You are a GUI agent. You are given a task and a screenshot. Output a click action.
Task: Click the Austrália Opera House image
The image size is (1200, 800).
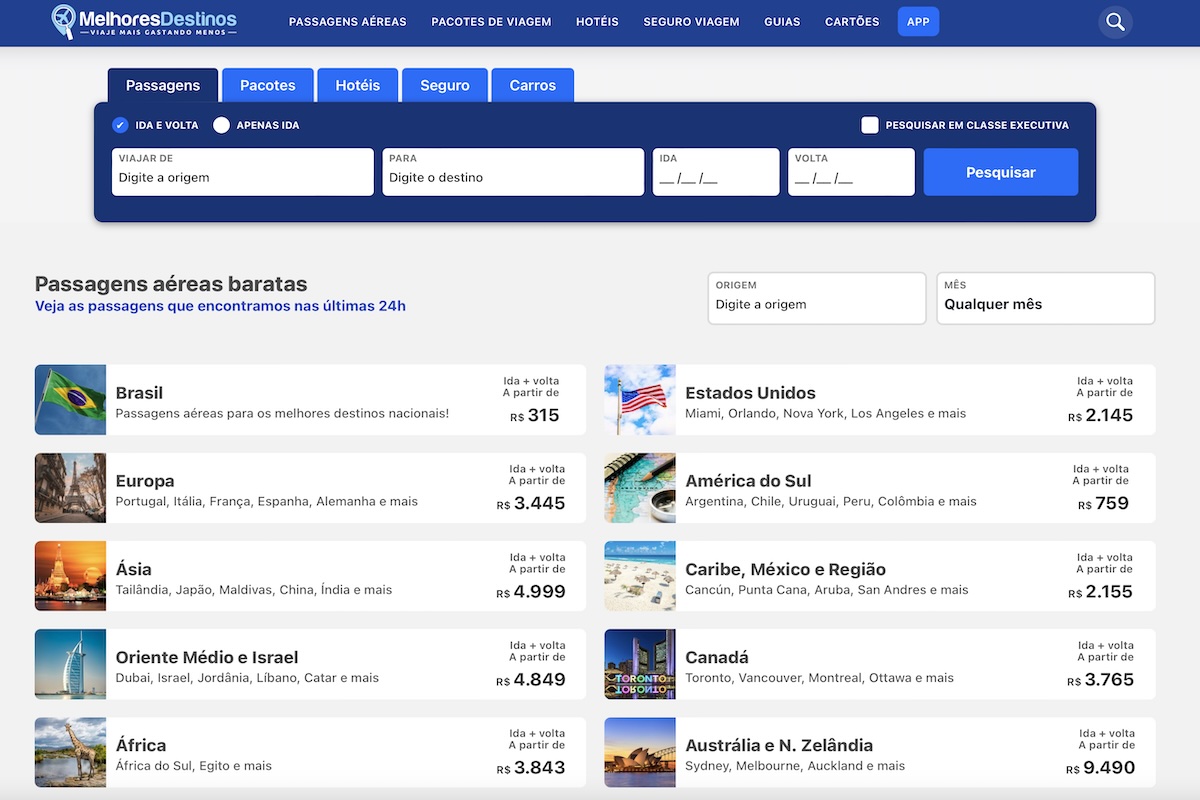(x=639, y=751)
